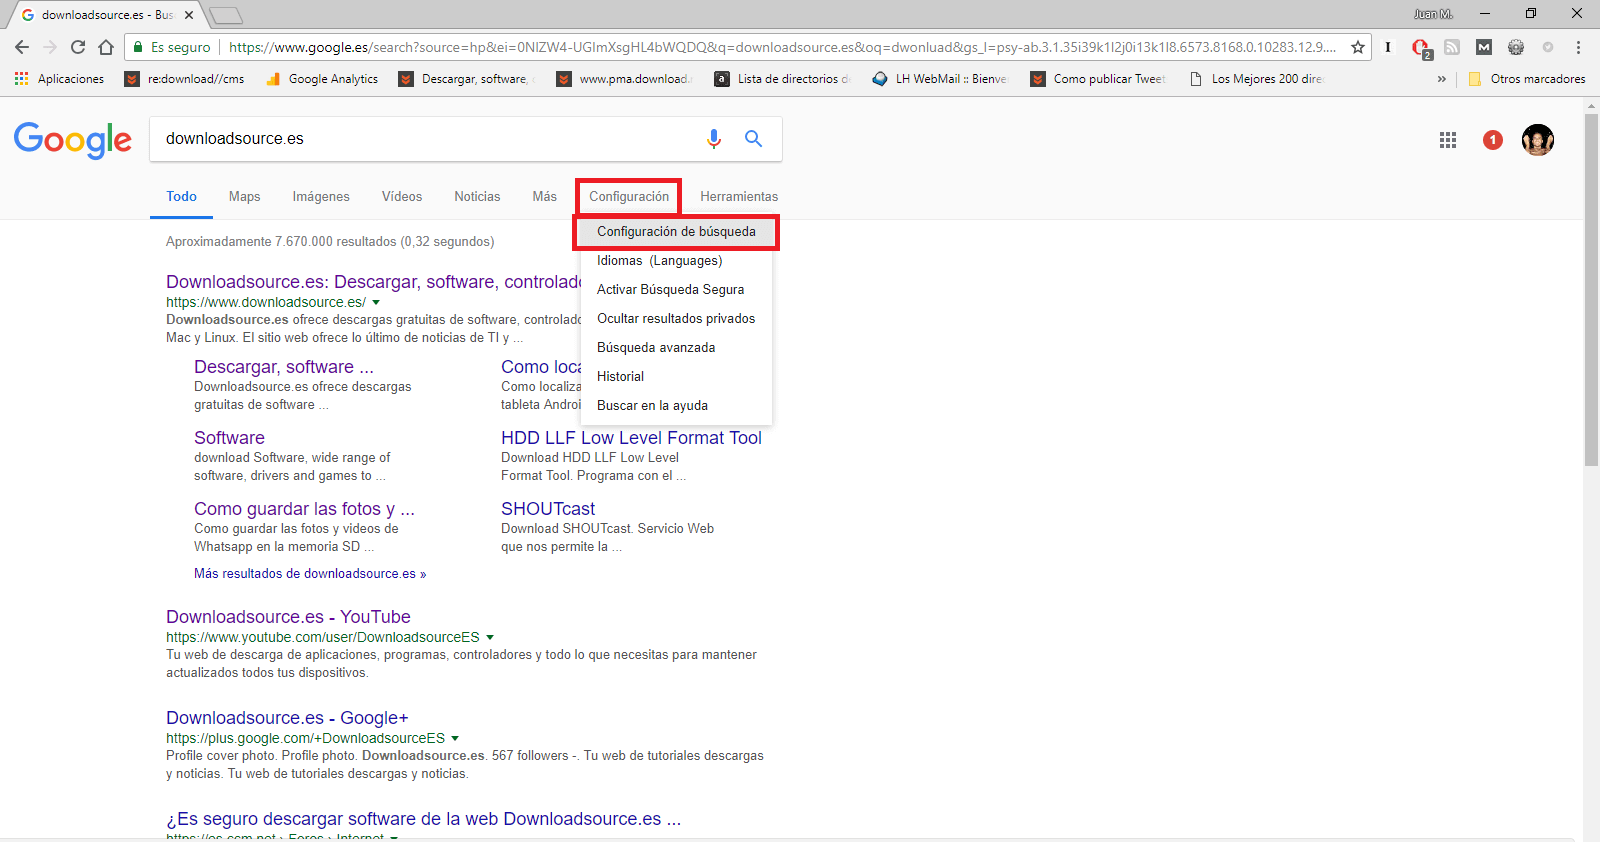
Task: Open the www.pma.download bookmark
Action: coord(625,79)
